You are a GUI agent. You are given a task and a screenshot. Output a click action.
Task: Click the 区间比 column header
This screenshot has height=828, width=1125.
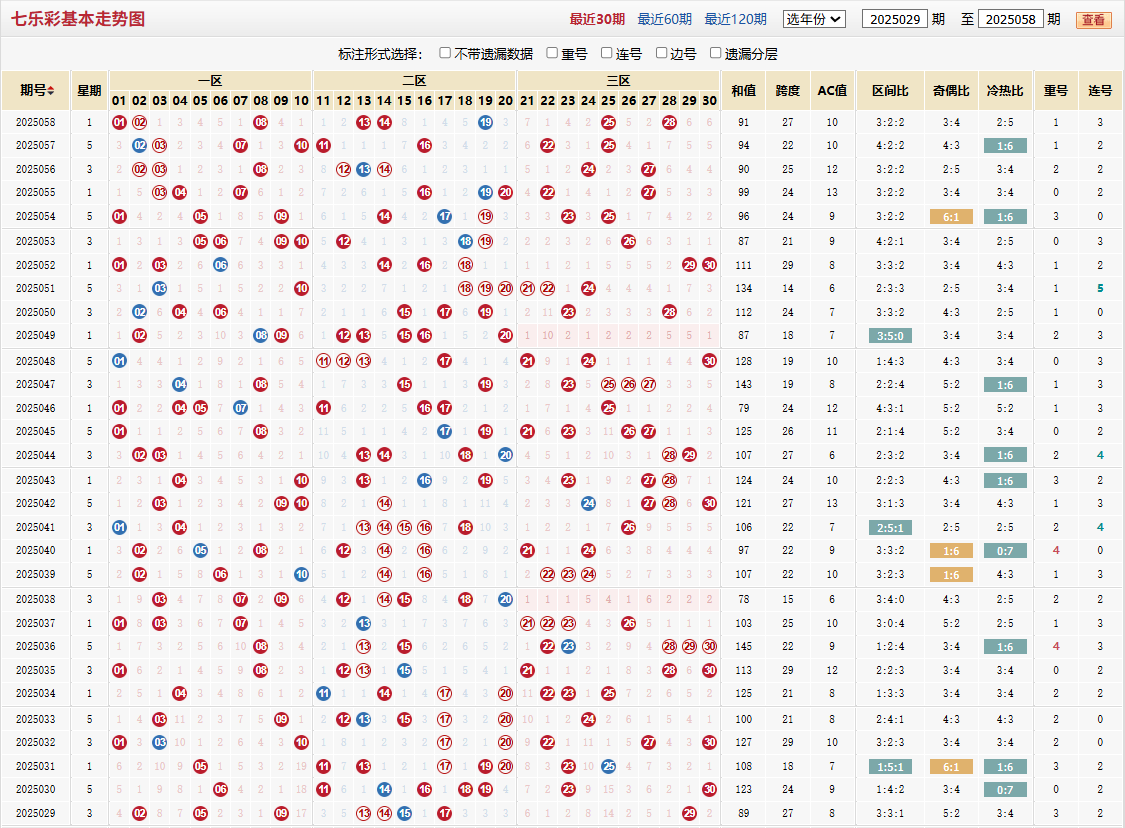click(x=890, y=90)
